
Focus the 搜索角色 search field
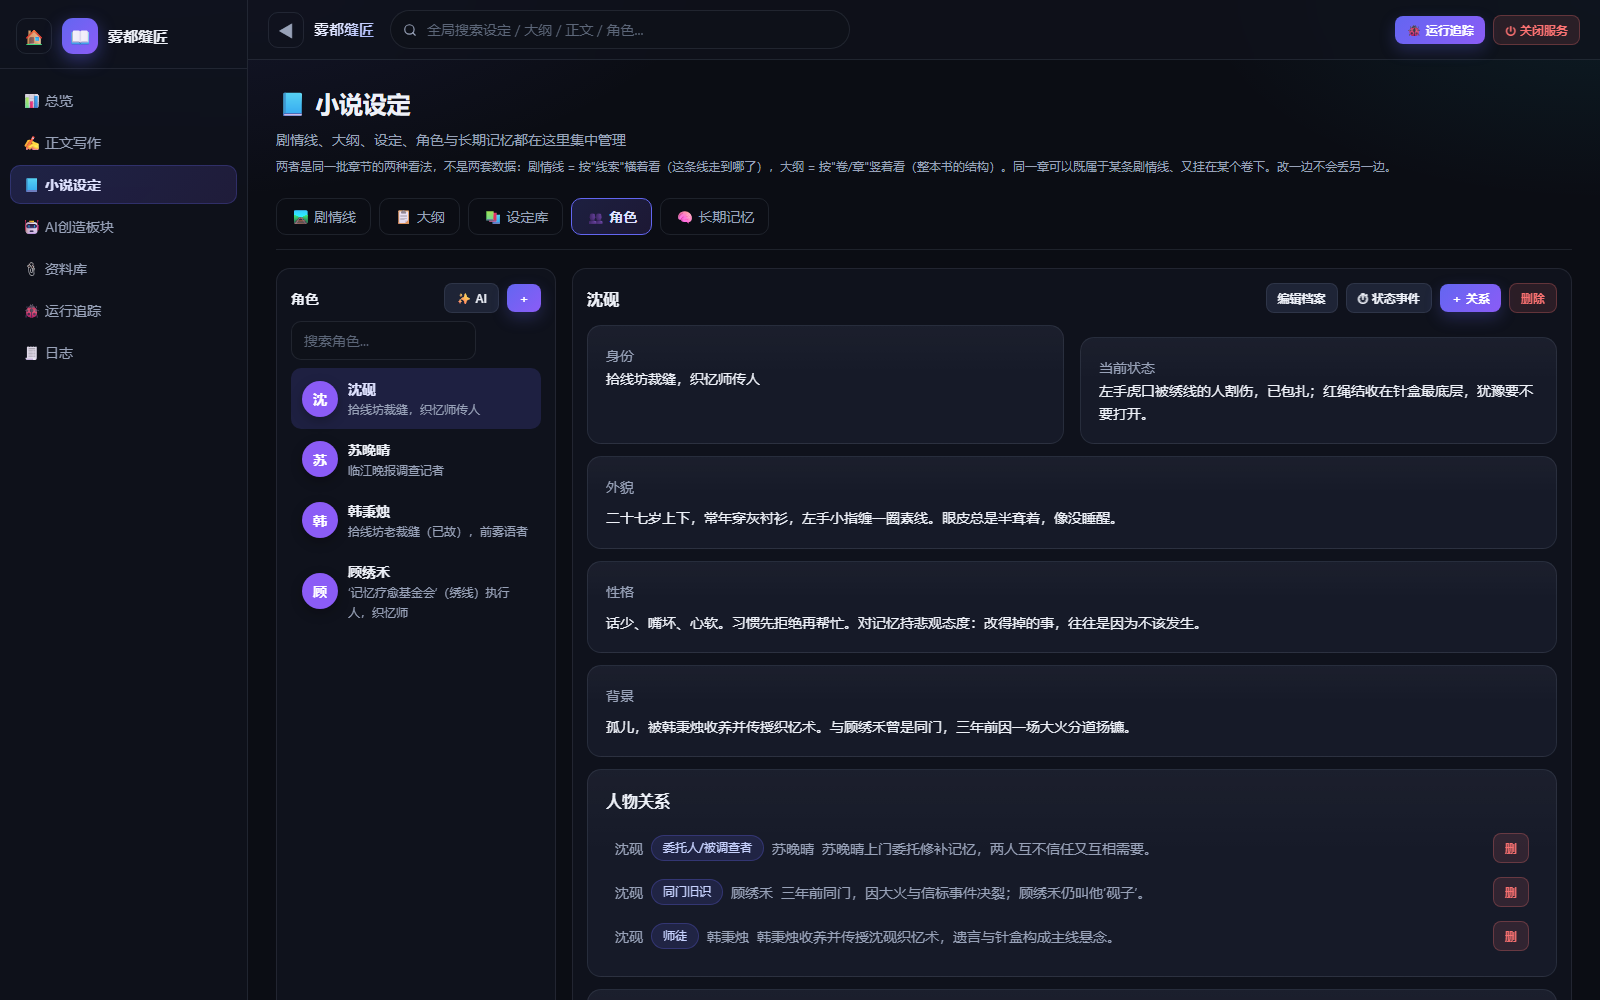383,341
